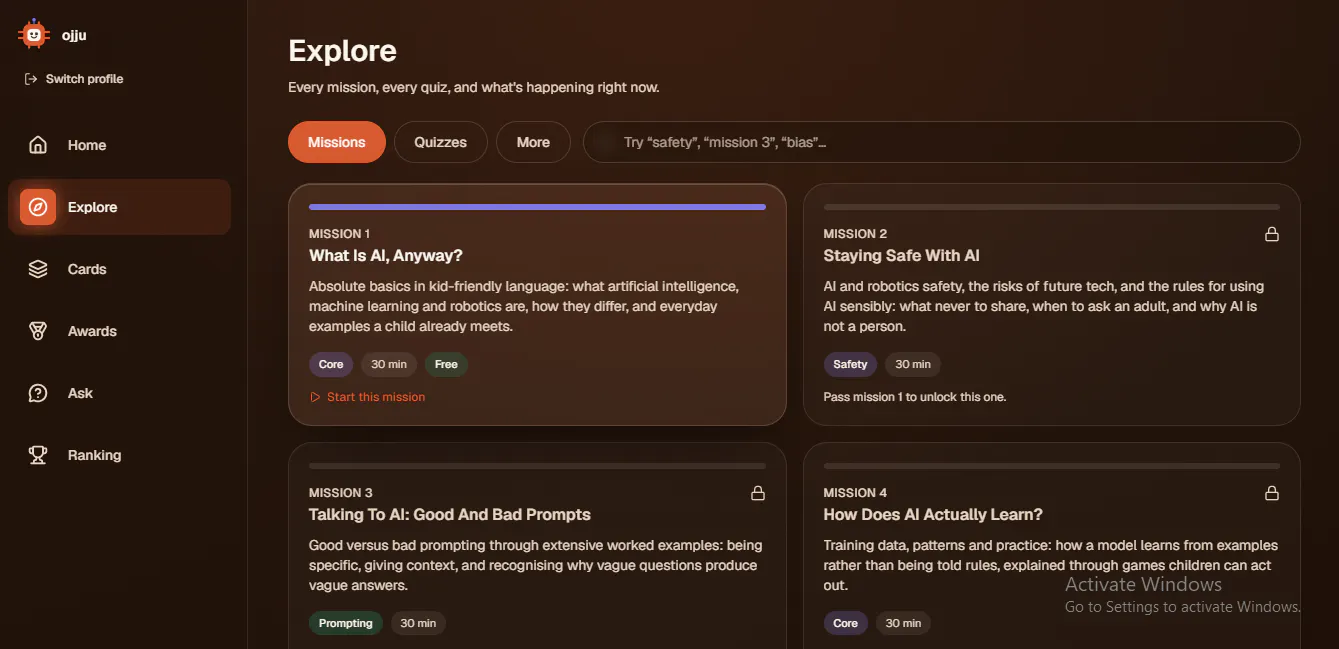Viewport: 1339px width, 649px height.
Task: Click How Does AI Actually Learn? title
Action: (x=933, y=515)
